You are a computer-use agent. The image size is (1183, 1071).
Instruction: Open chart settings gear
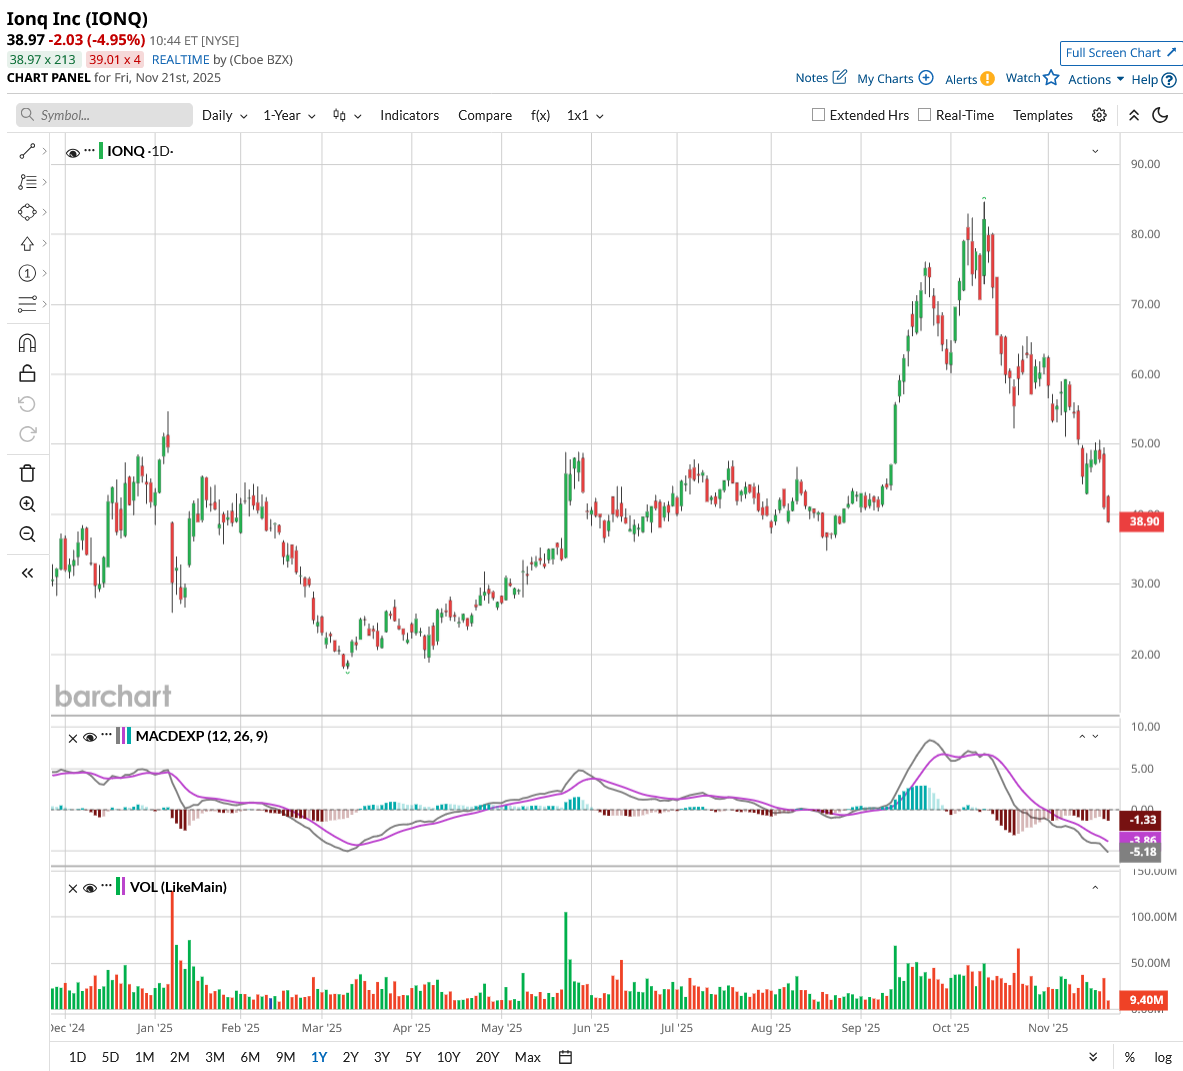pos(1099,115)
